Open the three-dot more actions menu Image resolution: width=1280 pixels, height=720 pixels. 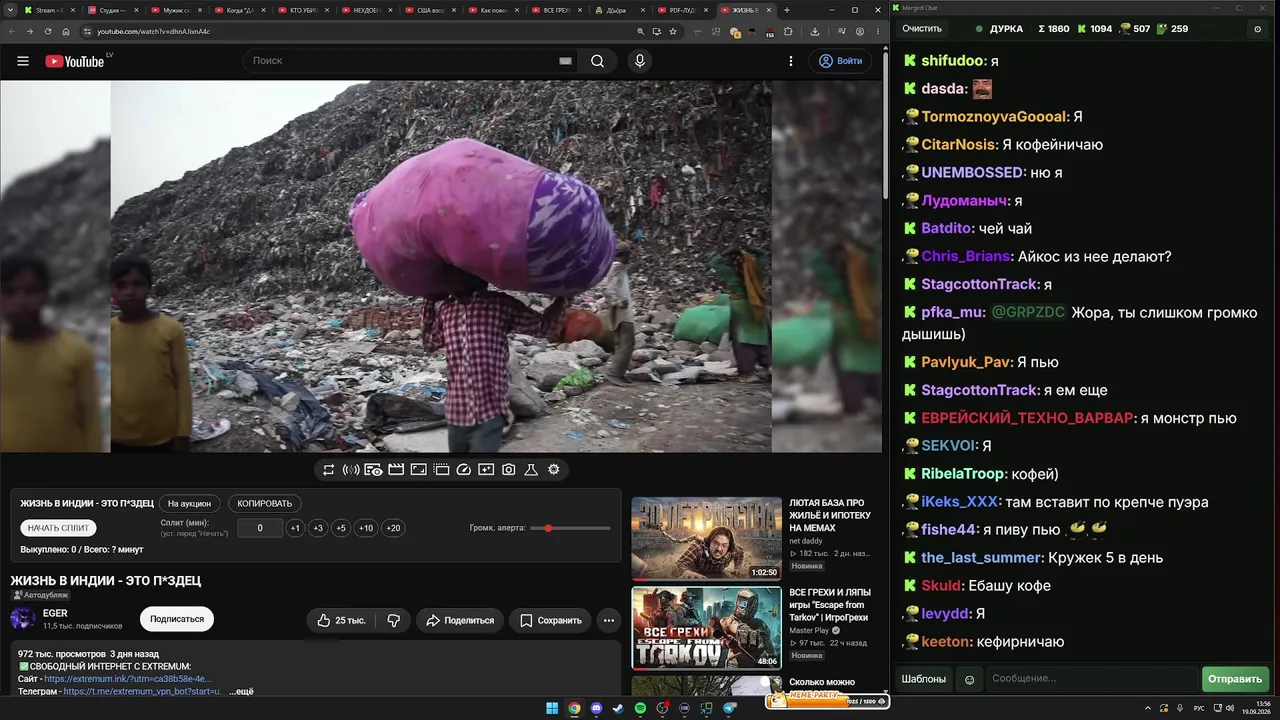pos(608,620)
